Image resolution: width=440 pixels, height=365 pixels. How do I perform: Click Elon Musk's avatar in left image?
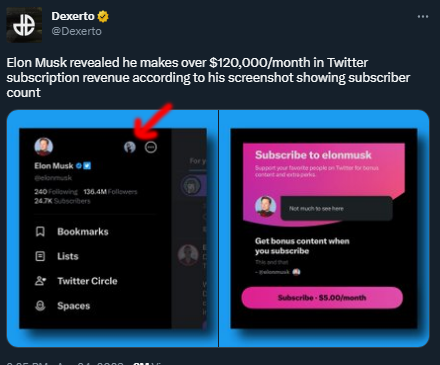click(x=44, y=146)
